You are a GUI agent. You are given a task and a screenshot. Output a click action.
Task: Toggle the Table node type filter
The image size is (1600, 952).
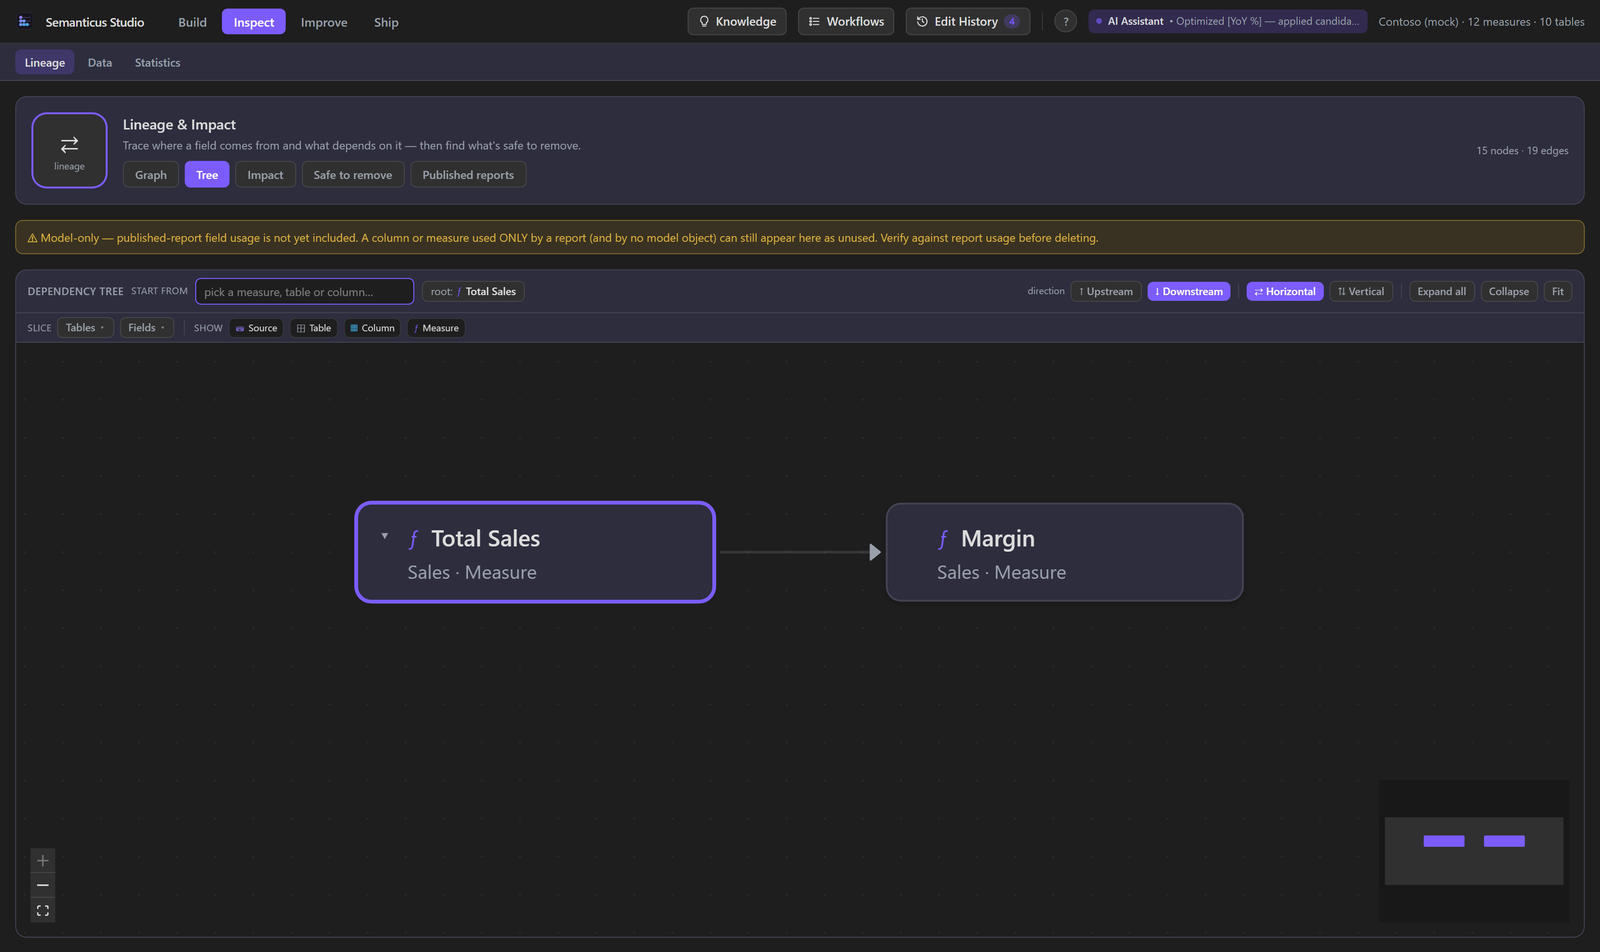tap(314, 328)
